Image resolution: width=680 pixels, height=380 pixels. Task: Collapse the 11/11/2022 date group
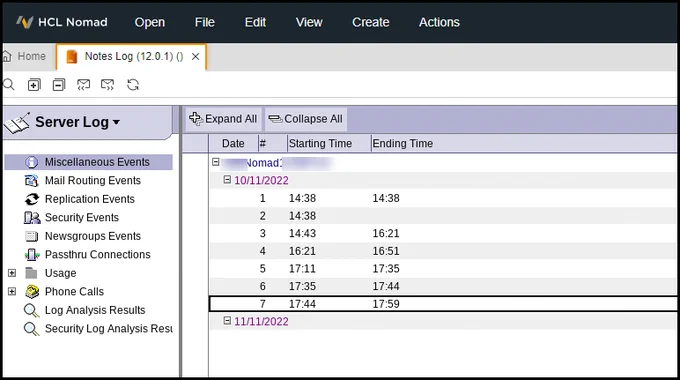tap(227, 321)
